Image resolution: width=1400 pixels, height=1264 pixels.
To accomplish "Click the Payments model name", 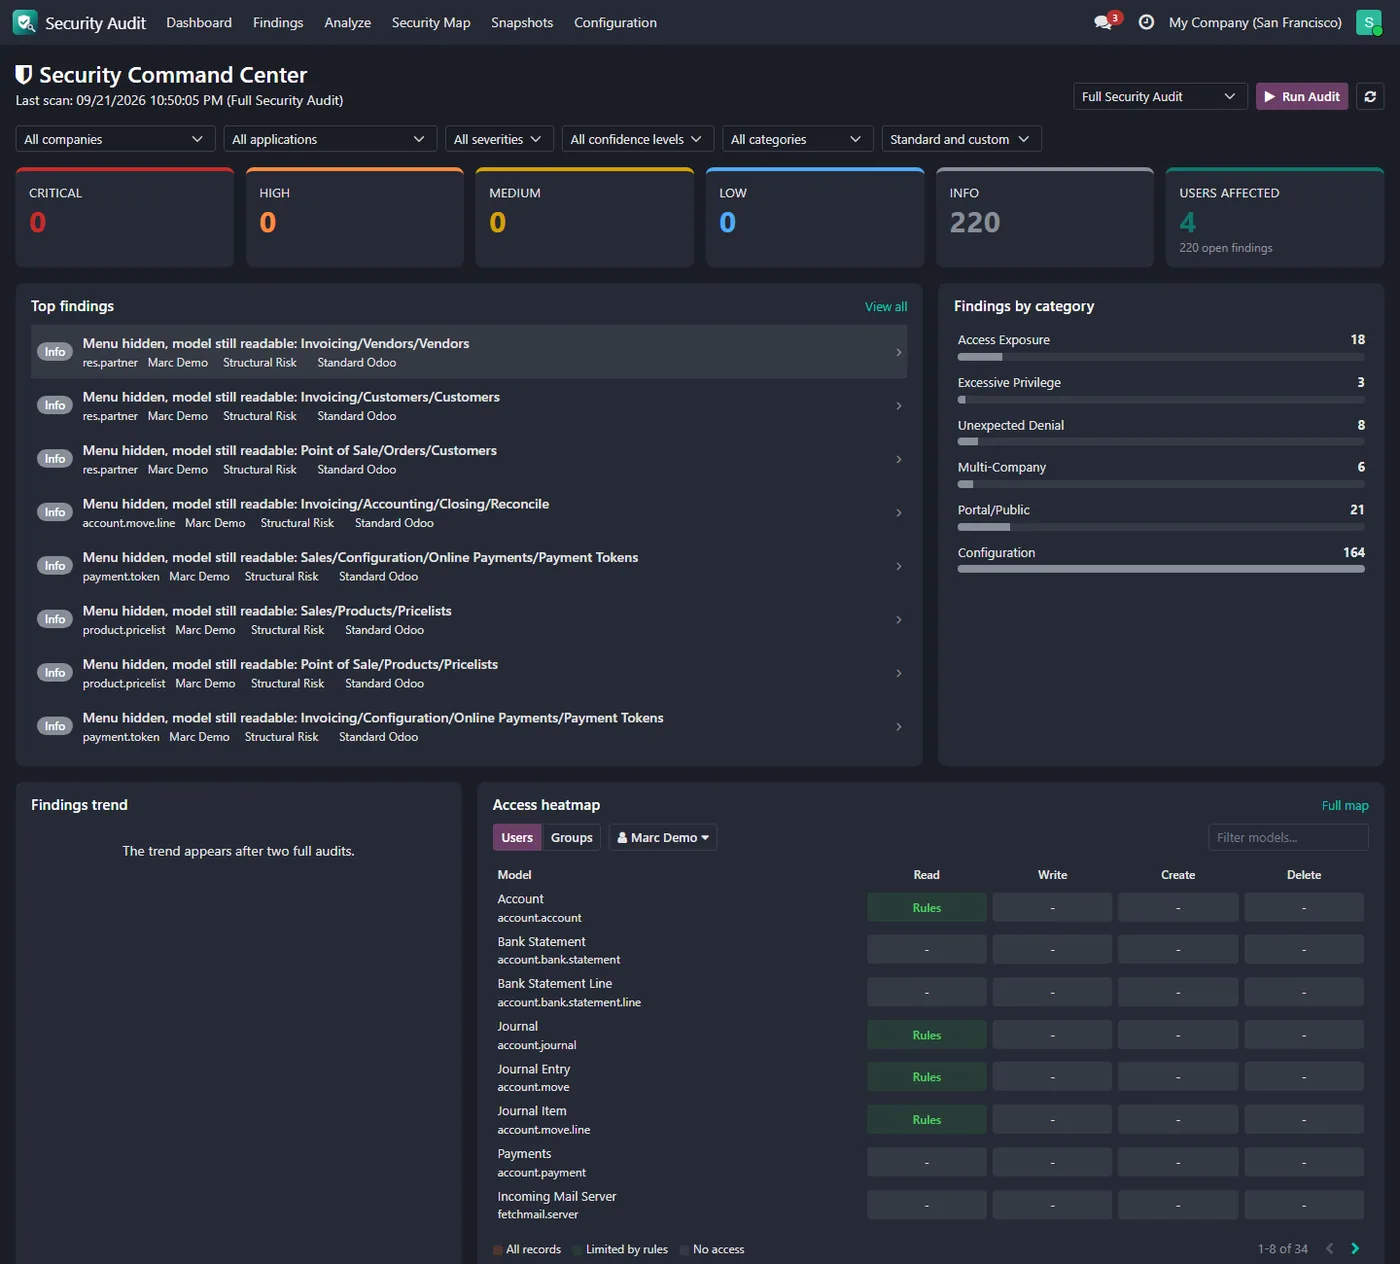I will click(524, 1154).
